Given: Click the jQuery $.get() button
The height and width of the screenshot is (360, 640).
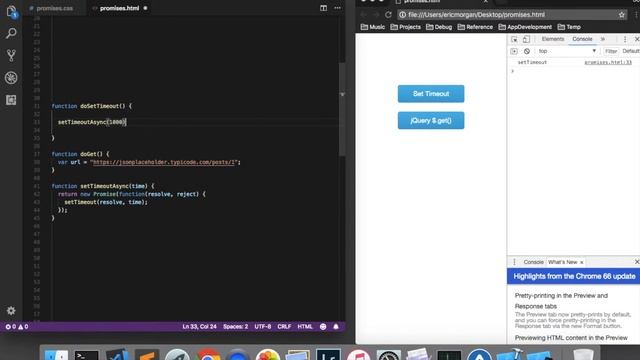Looking at the screenshot, I should [x=431, y=120].
